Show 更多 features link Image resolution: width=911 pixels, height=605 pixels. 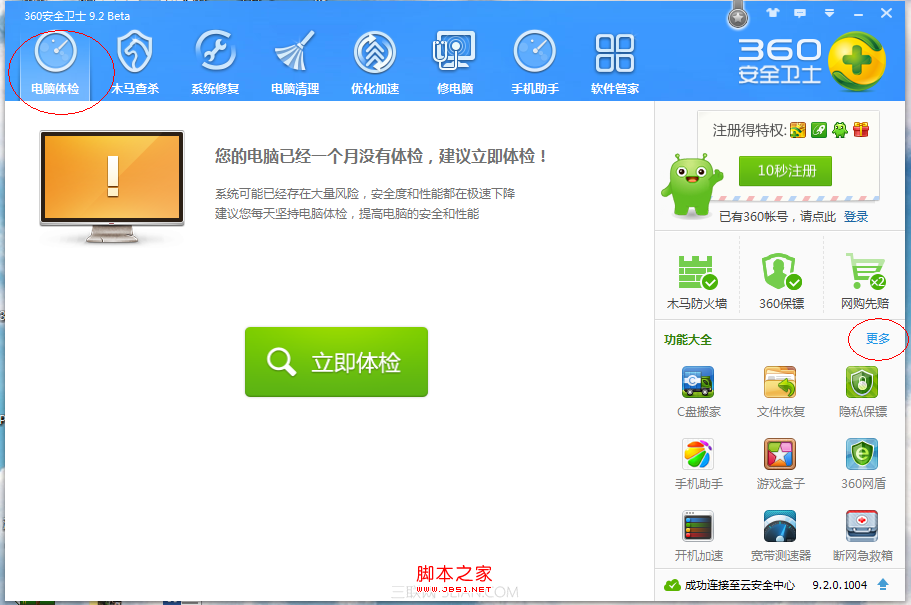tap(877, 339)
